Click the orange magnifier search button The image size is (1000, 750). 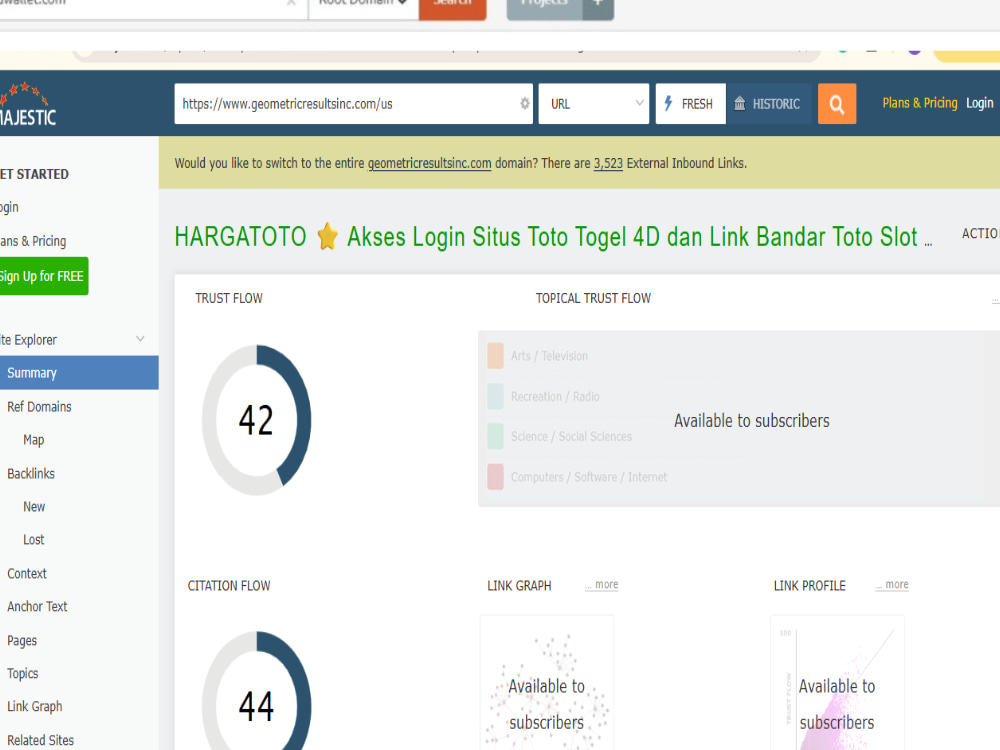tap(837, 104)
